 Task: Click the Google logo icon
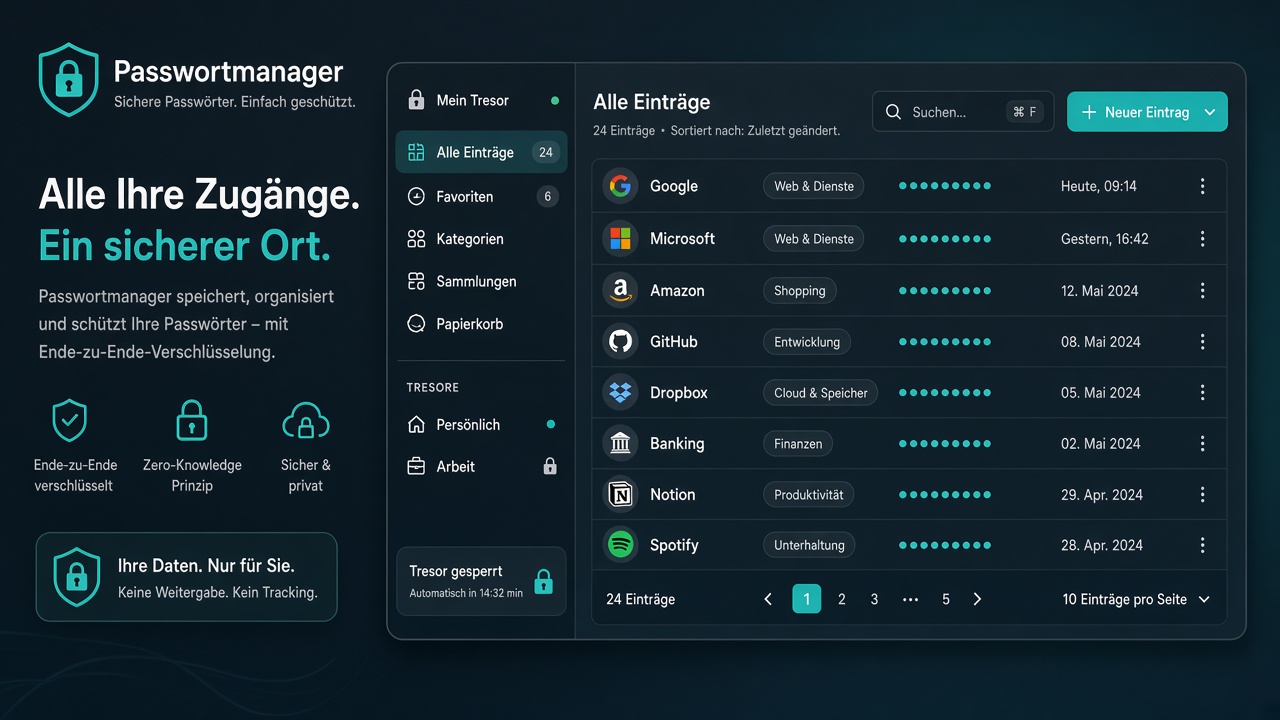point(620,186)
